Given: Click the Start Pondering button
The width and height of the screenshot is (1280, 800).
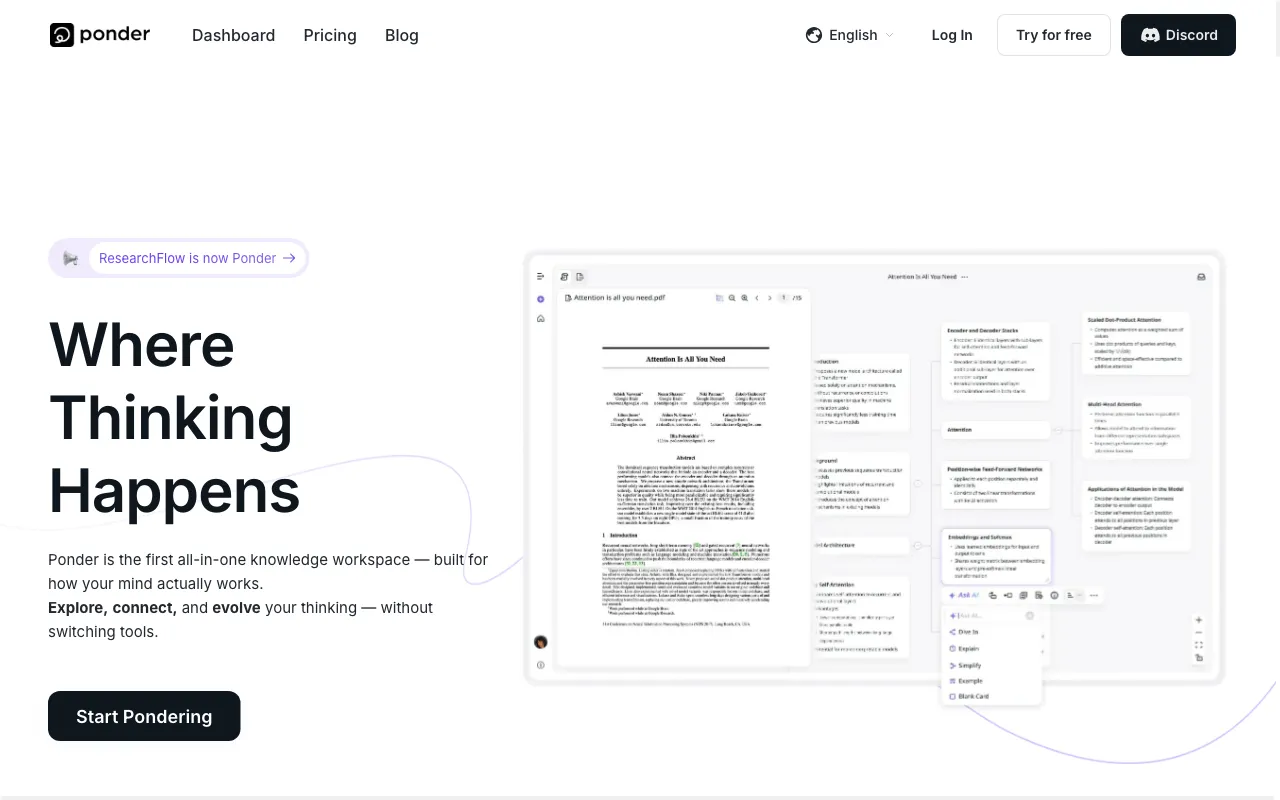Looking at the screenshot, I should tap(144, 716).
